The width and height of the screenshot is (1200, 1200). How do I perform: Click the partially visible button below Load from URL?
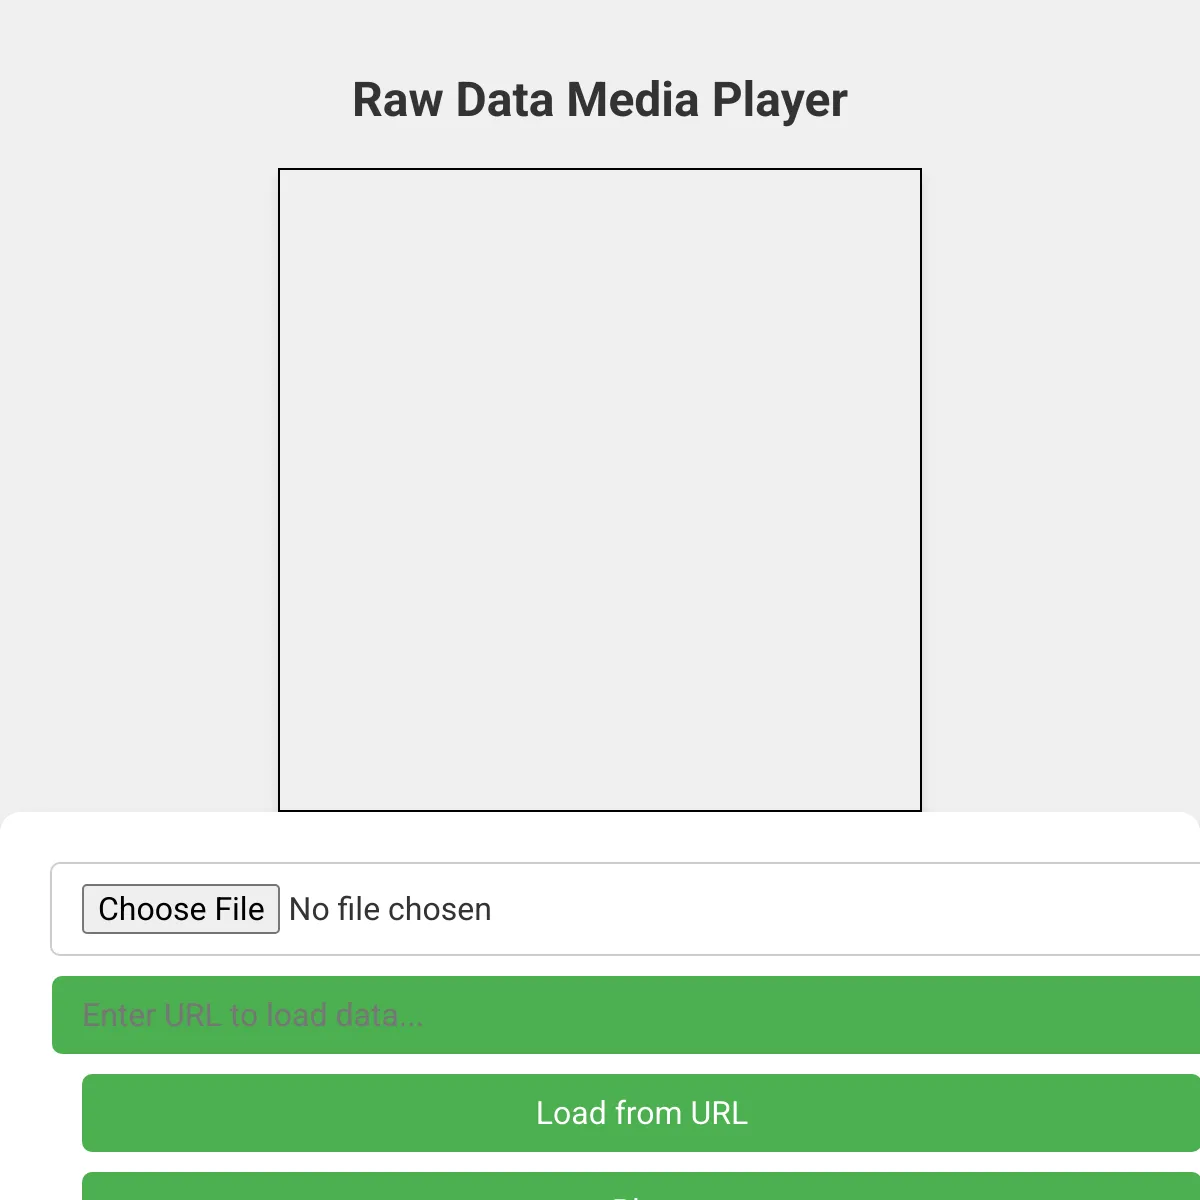[x=640, y=1188]
